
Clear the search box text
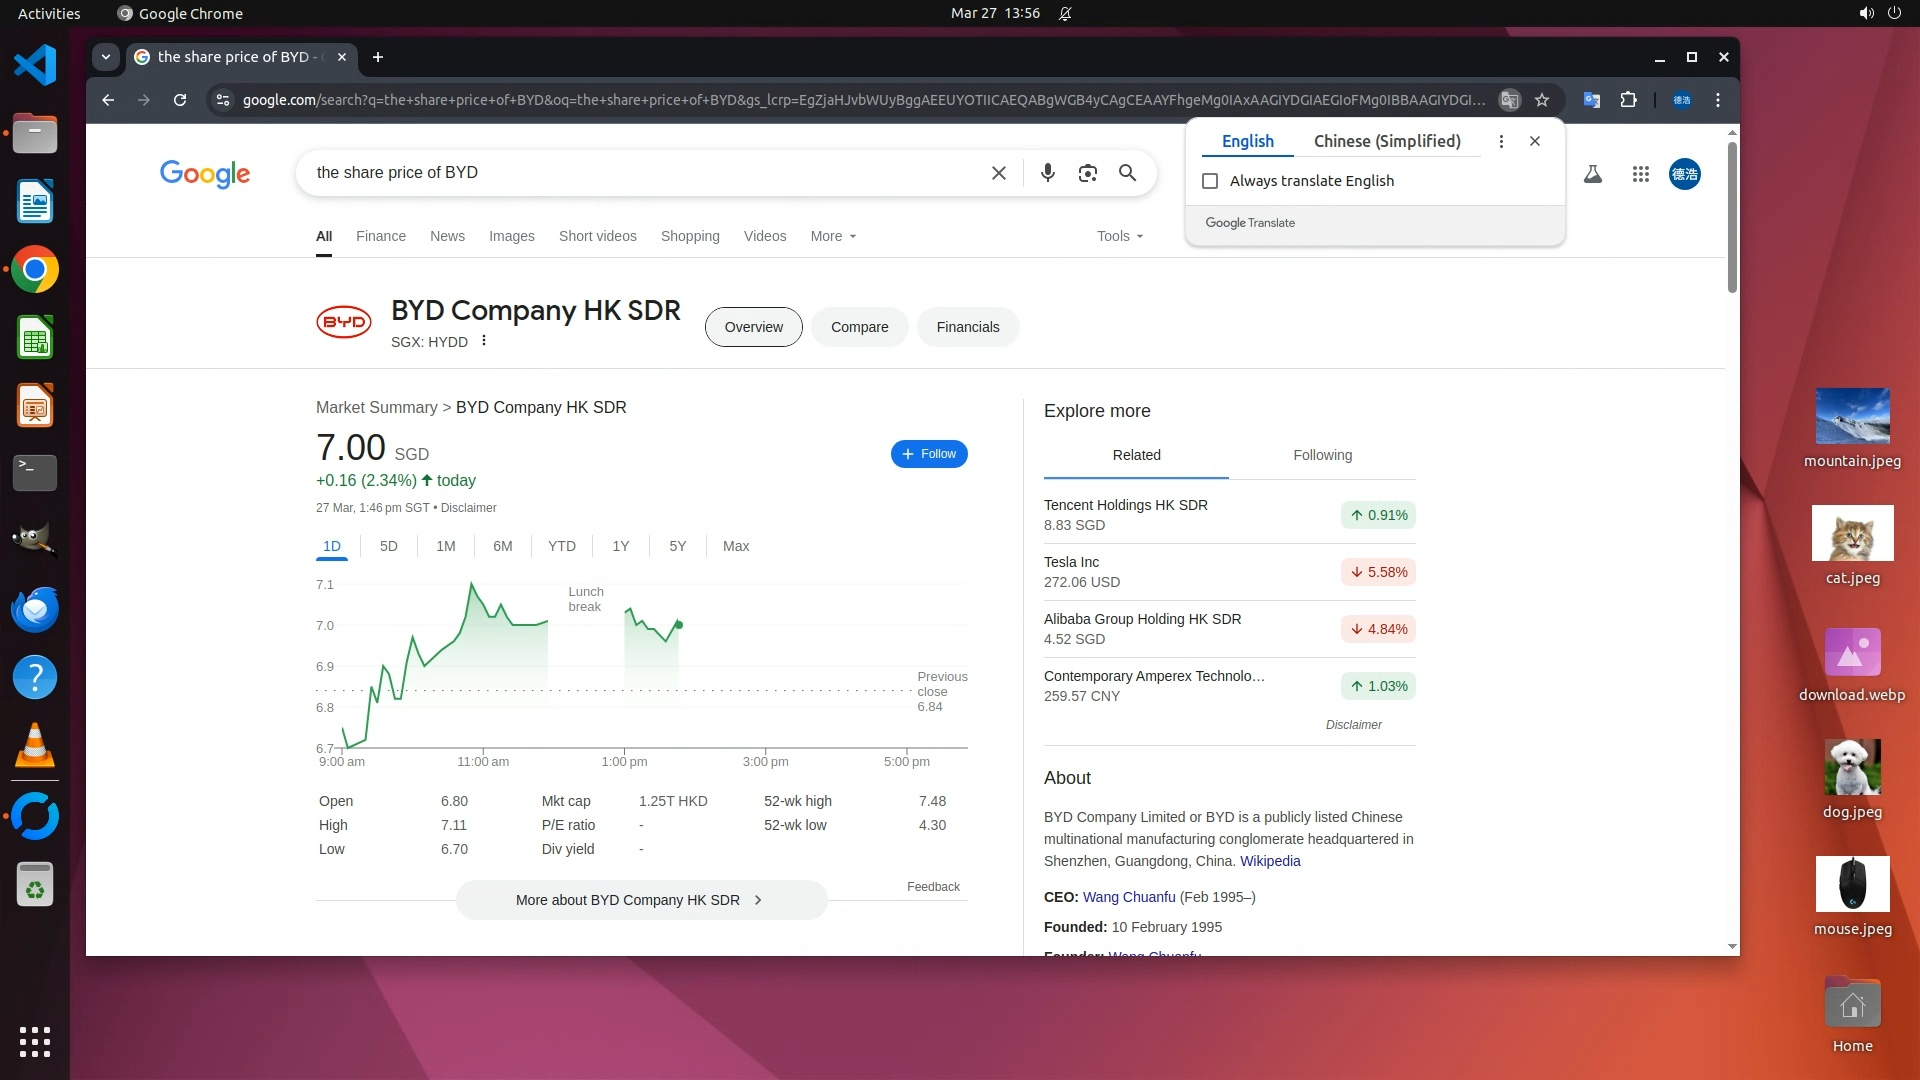click(x=998, y=173)
